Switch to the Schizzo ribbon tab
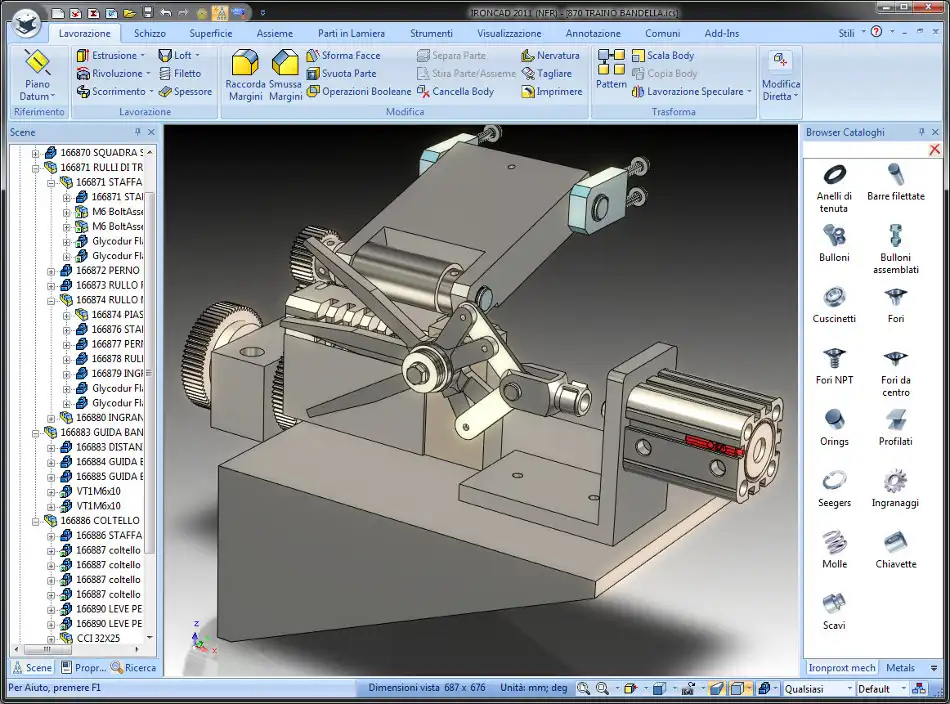This screenshot has height=704, width=950. [150, 33]
